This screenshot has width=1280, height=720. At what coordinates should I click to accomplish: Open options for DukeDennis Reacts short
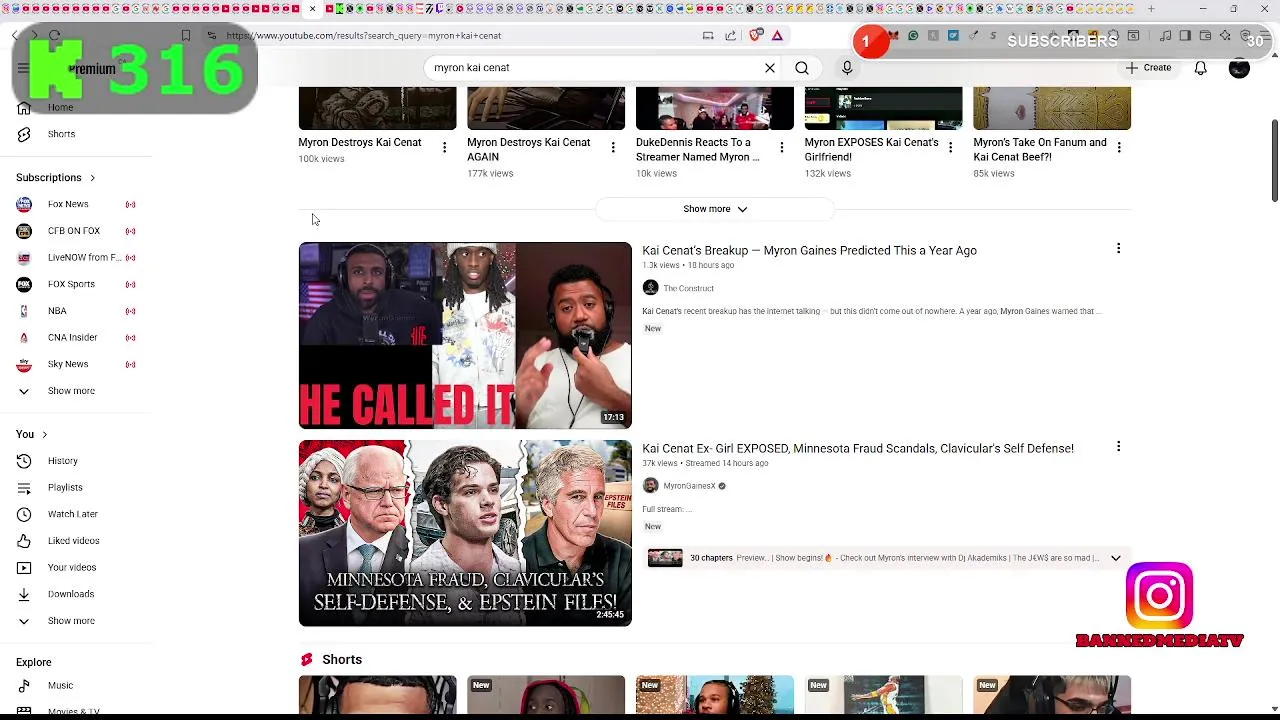[782, 148]
